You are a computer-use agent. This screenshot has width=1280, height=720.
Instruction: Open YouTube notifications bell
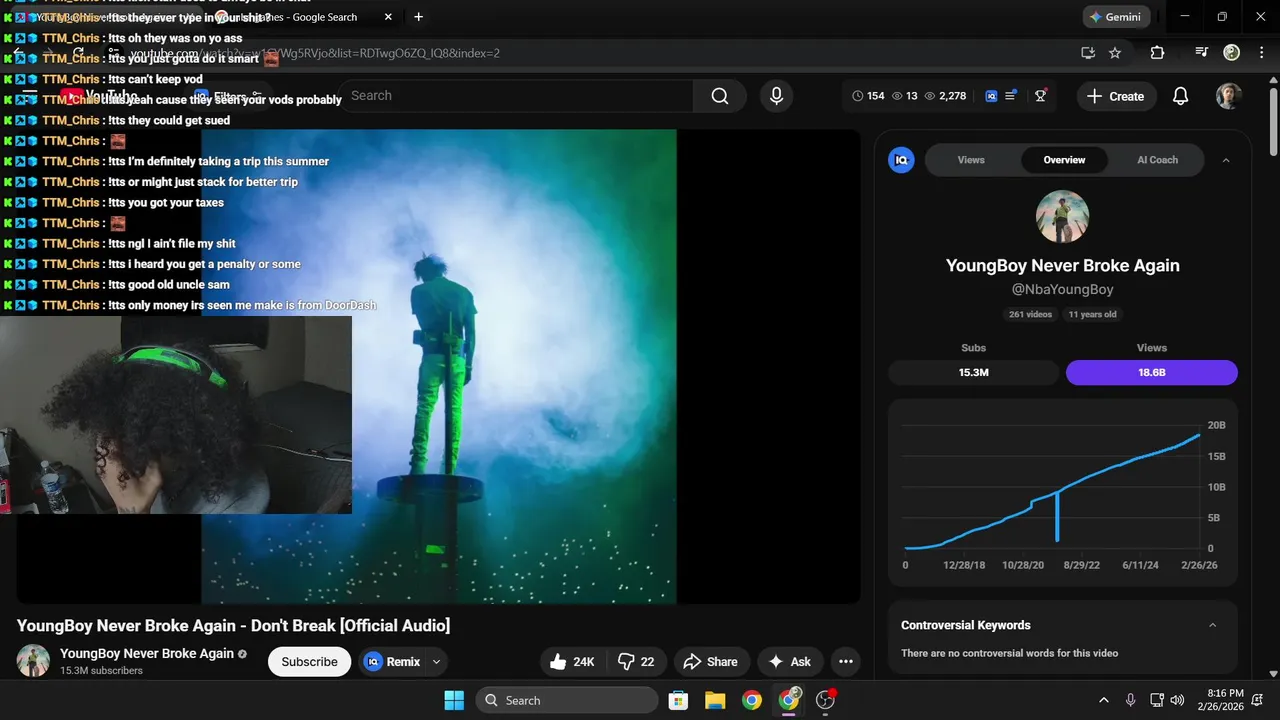[x=1180, y=96]
